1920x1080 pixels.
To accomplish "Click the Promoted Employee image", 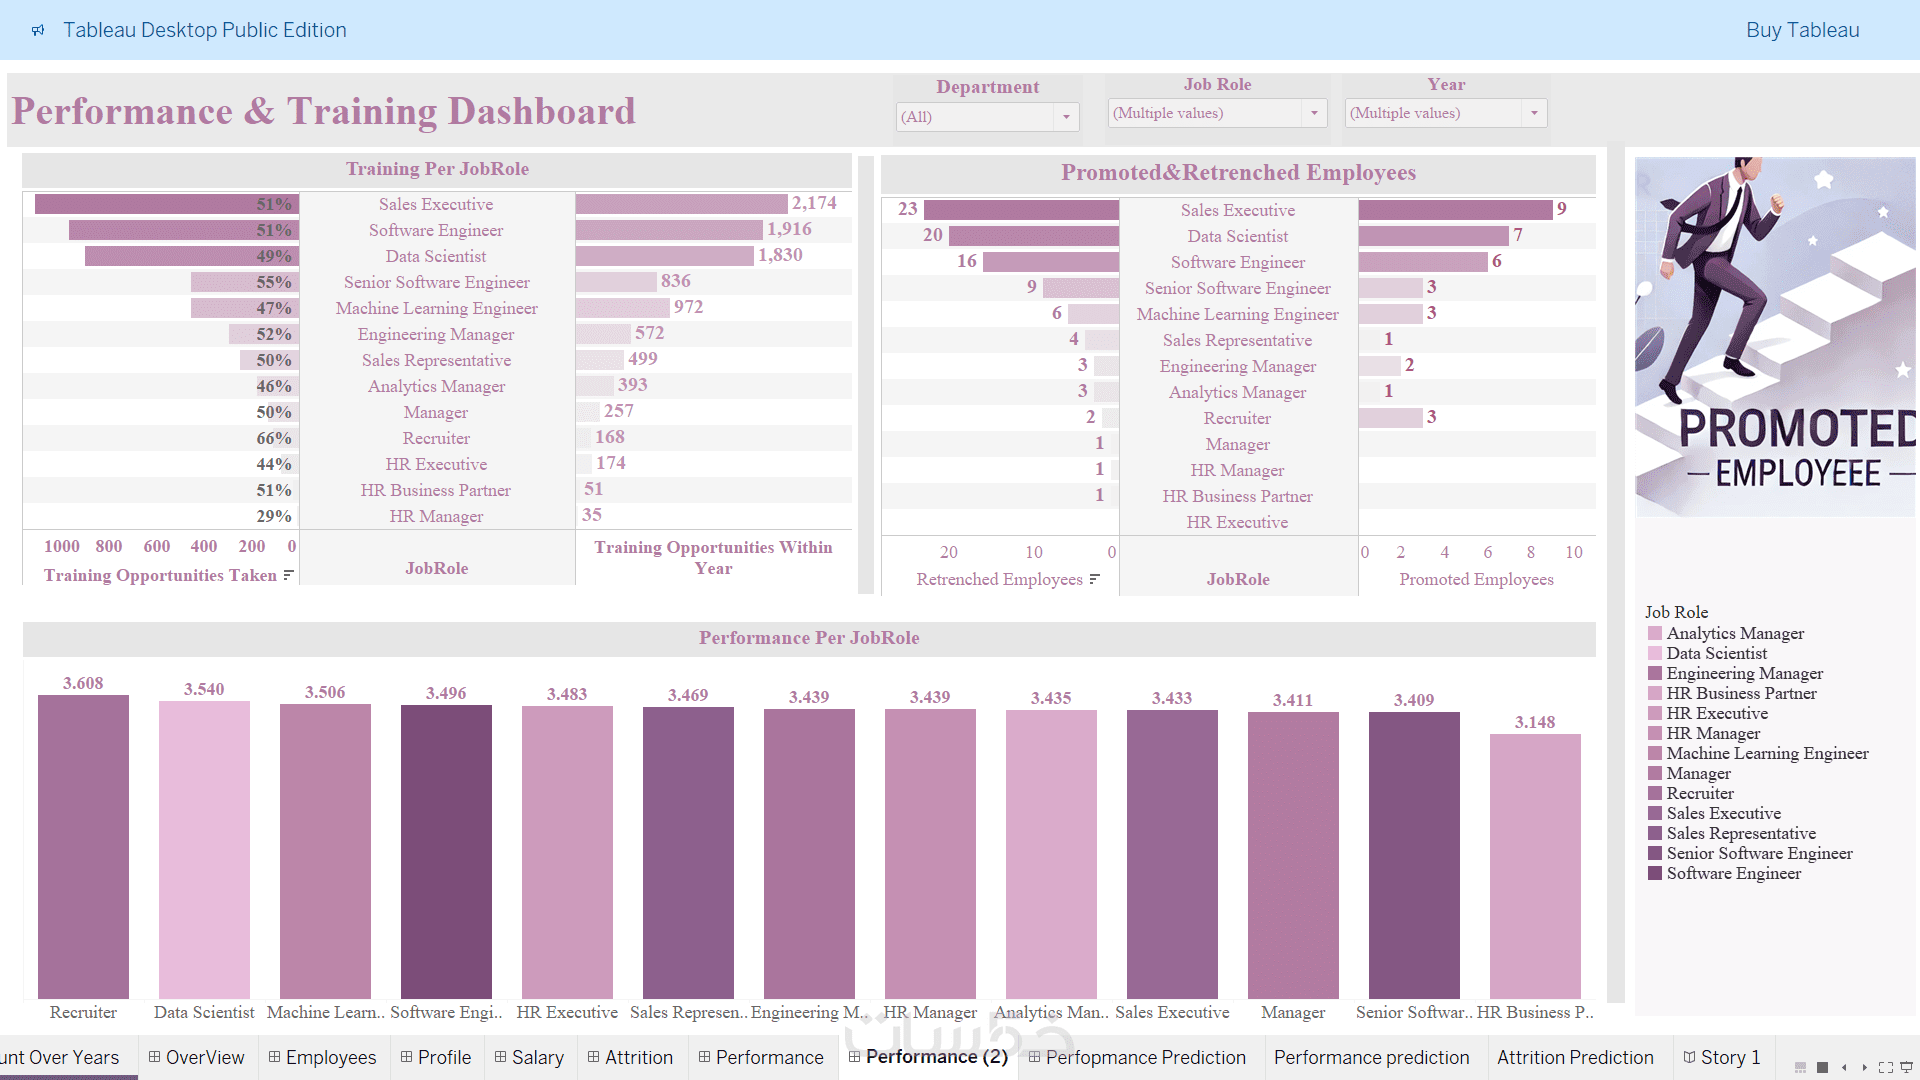I will coord(1774,336).
